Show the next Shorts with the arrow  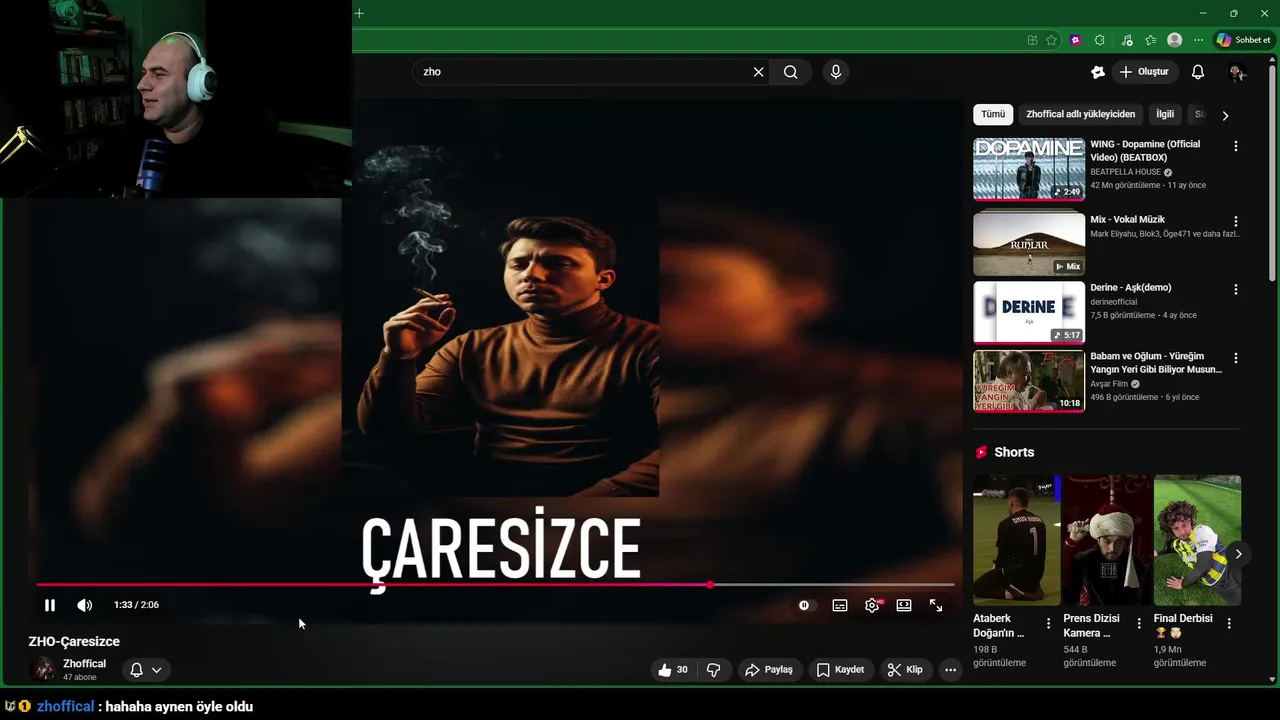point(1238,554)
